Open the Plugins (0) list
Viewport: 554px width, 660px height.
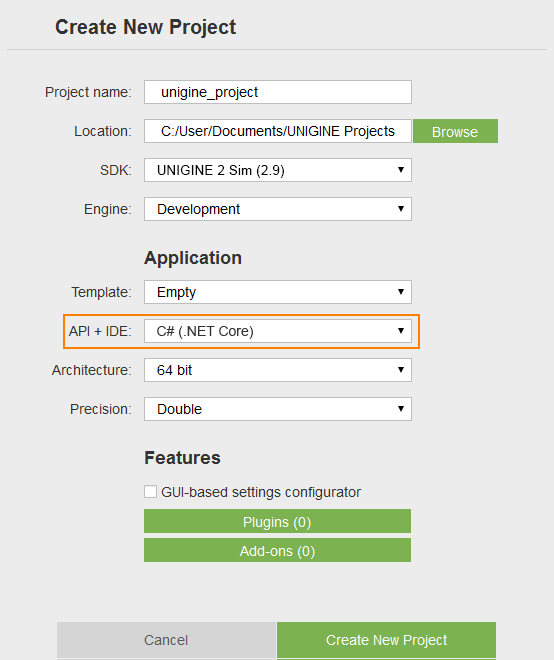click(x=277, y=521)
